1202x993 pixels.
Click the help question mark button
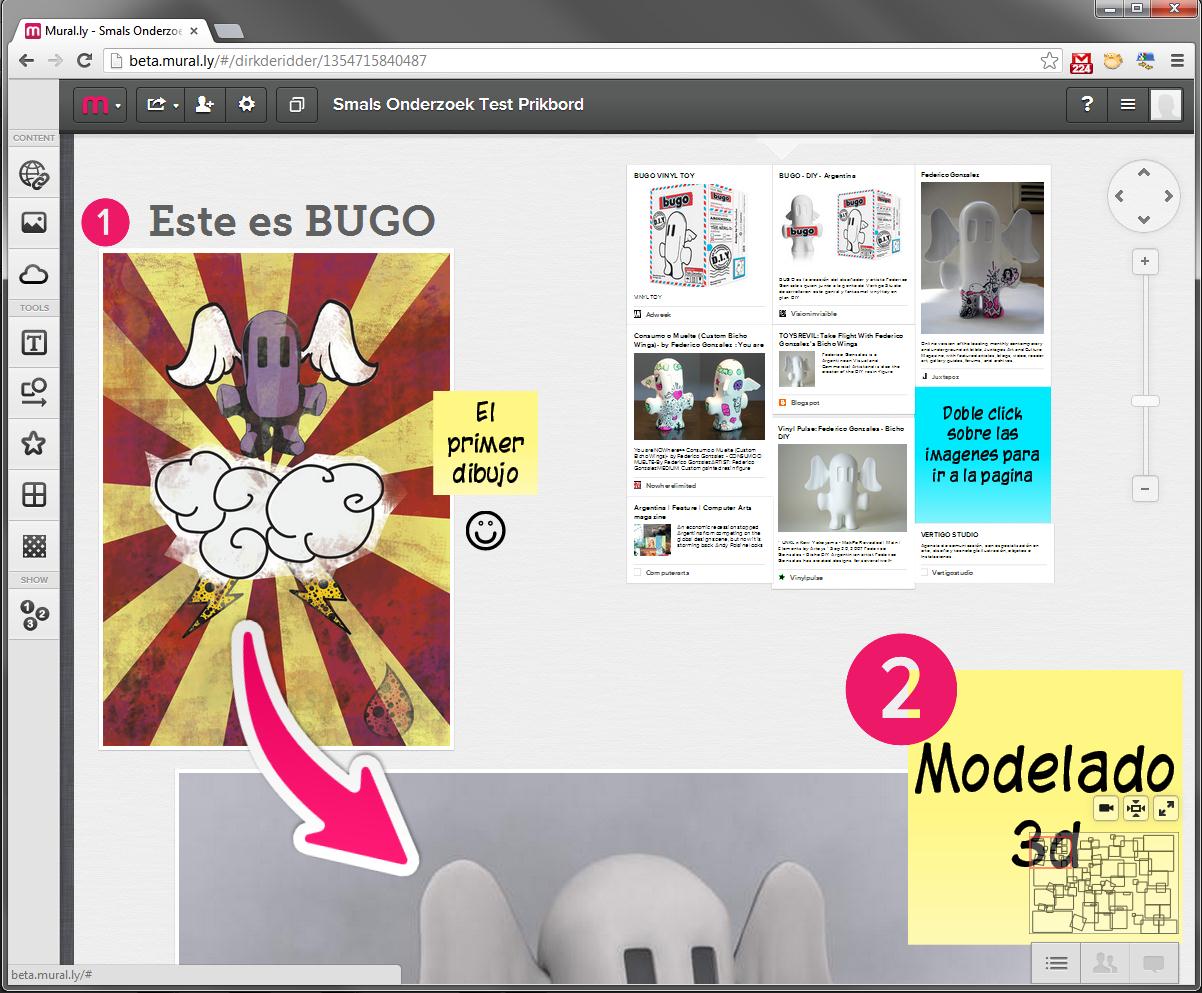pyautogui.click(x=1087, y=105)
